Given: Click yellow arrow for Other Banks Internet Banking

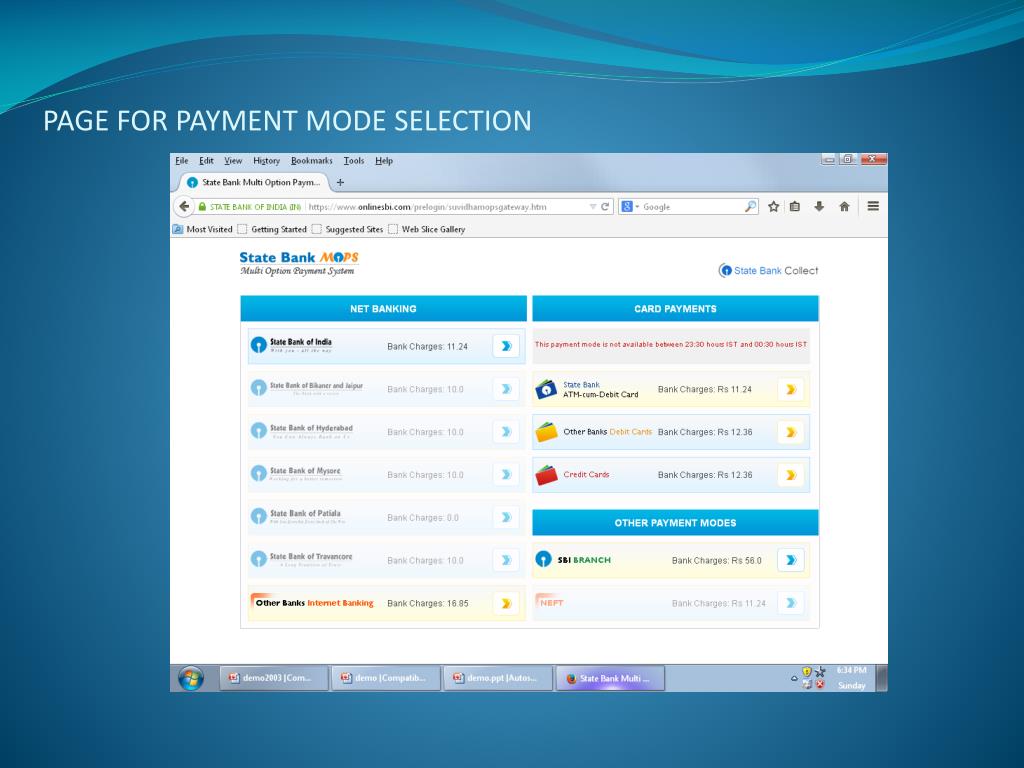Looking at the screenshot, I should 506,603.
